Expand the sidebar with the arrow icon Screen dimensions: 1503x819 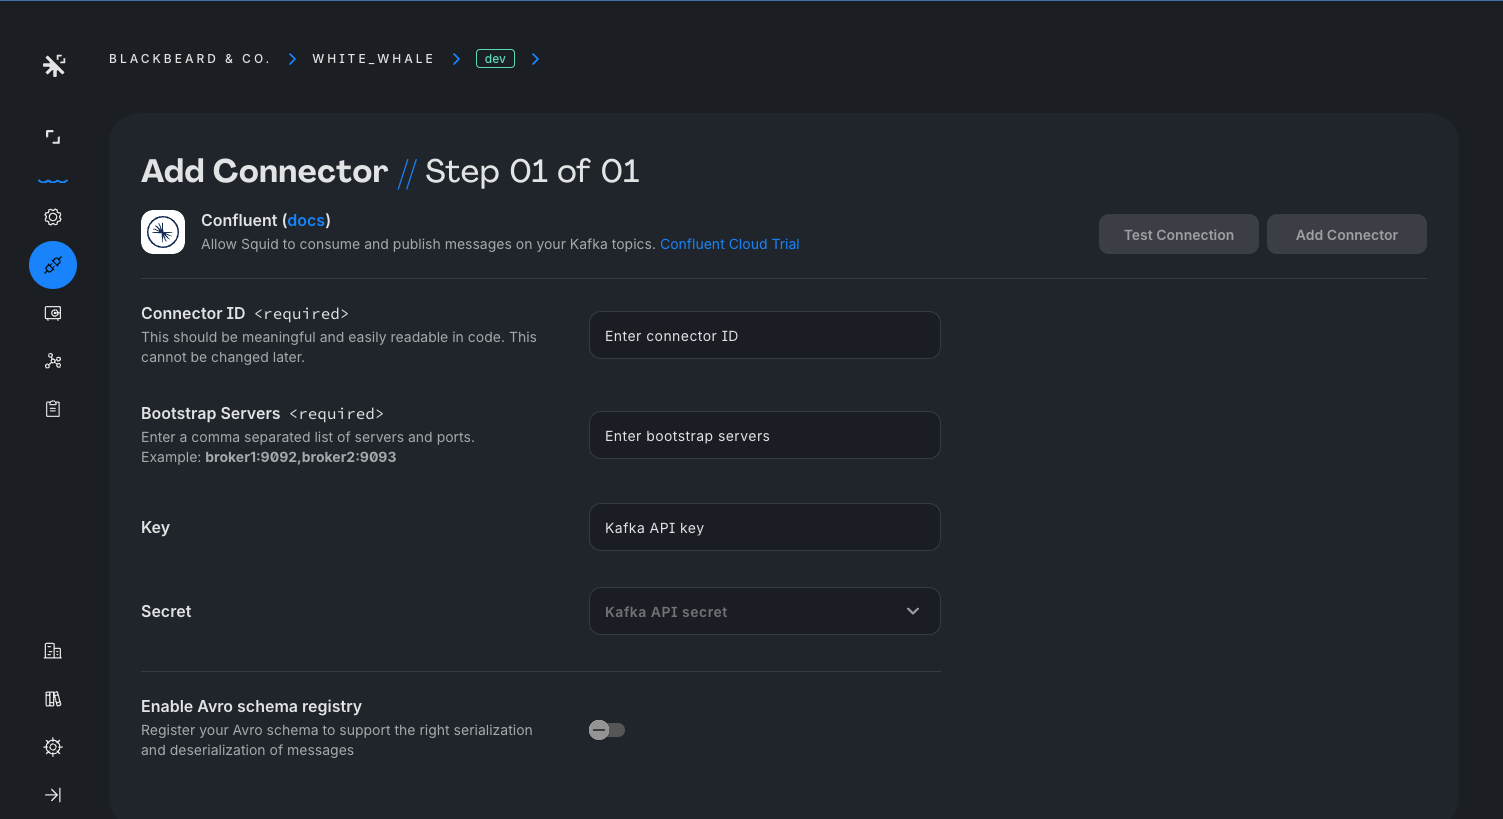(53, 795)
